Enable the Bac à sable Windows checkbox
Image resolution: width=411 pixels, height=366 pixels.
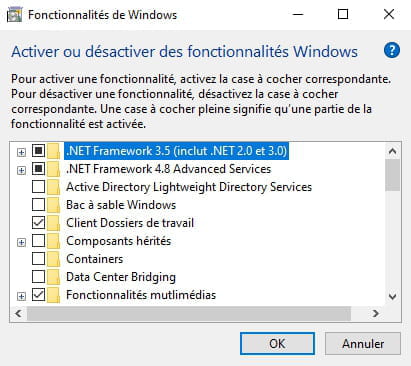(38, 205)
